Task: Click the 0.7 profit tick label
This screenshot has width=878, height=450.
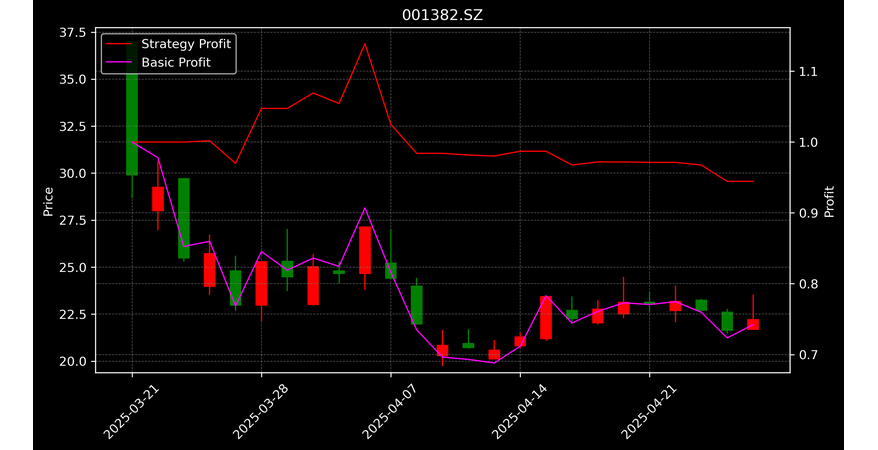Action: 808,355
